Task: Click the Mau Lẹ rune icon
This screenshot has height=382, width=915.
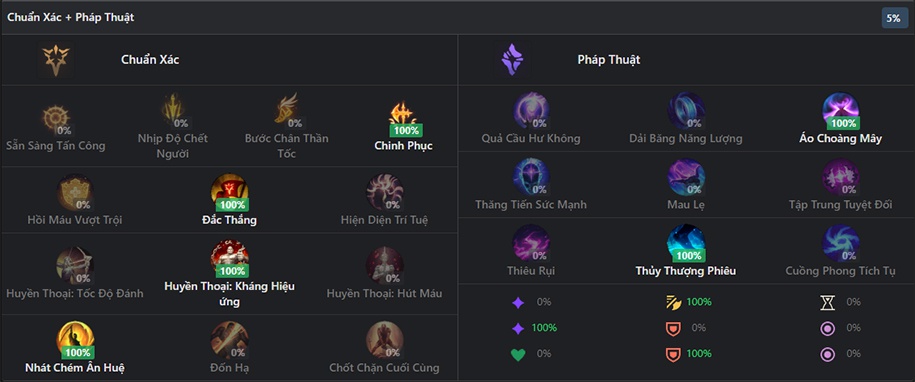Action: point(686,177)
